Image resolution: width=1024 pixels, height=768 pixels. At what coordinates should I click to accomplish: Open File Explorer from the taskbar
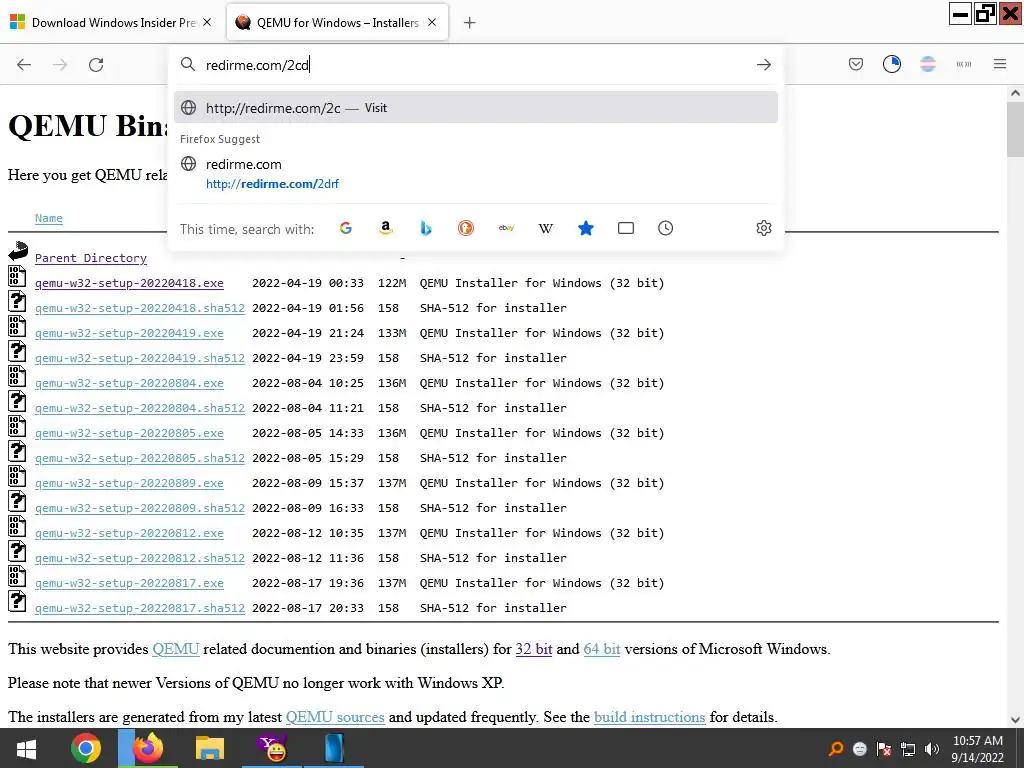pyautogui.click(x=210, y=748)
